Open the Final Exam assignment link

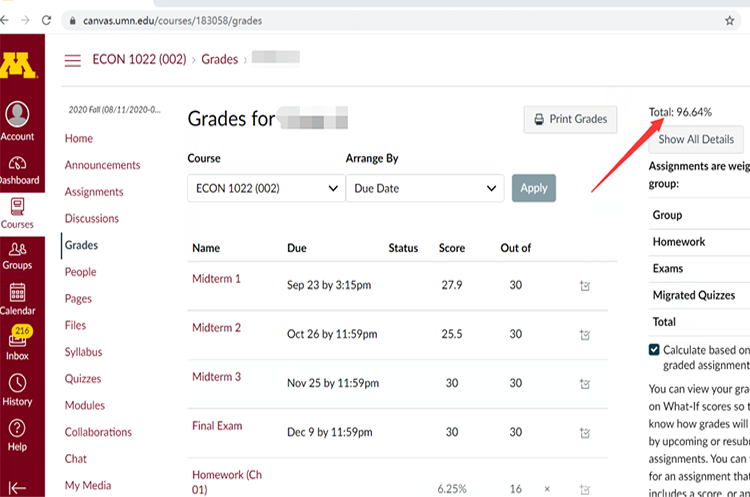click(x=217, y=426)
